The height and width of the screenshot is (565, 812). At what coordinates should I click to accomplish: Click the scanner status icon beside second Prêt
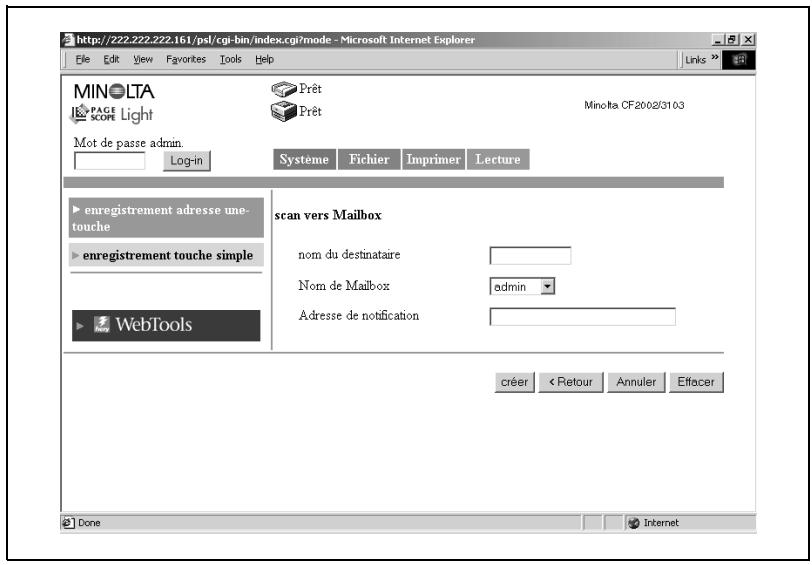pyautogui.click(x=284, y=112)
